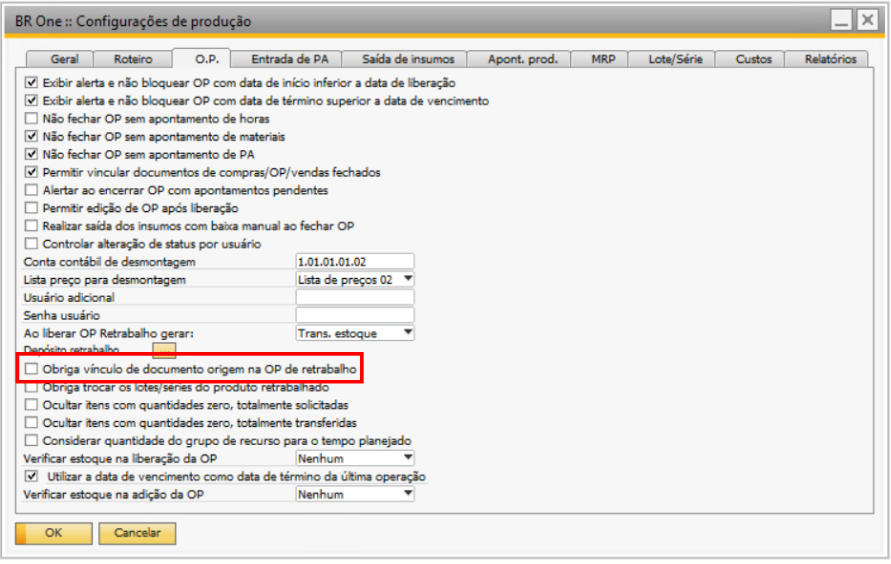Uncheck 'Não fechar OP sem apontamento de PA'
The width and height of the screenshot is (891, 564).
(x=31, y=155)
